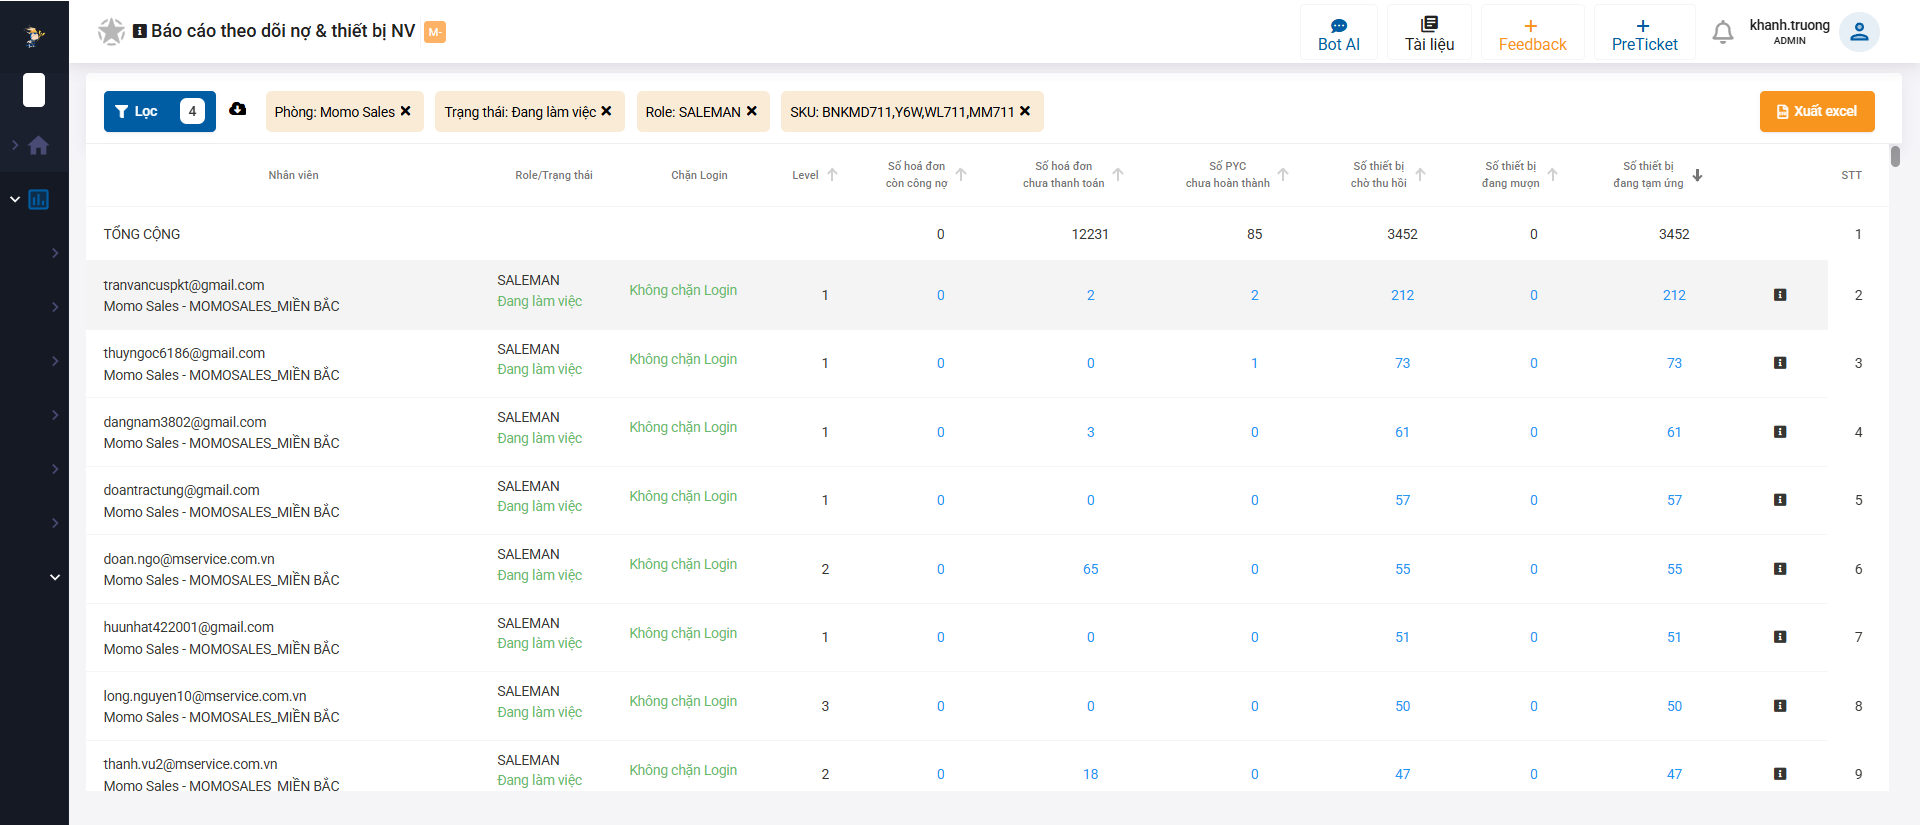Collapse the reports sidebar section chevron
Screen dimensions: 1920x825
15,200
